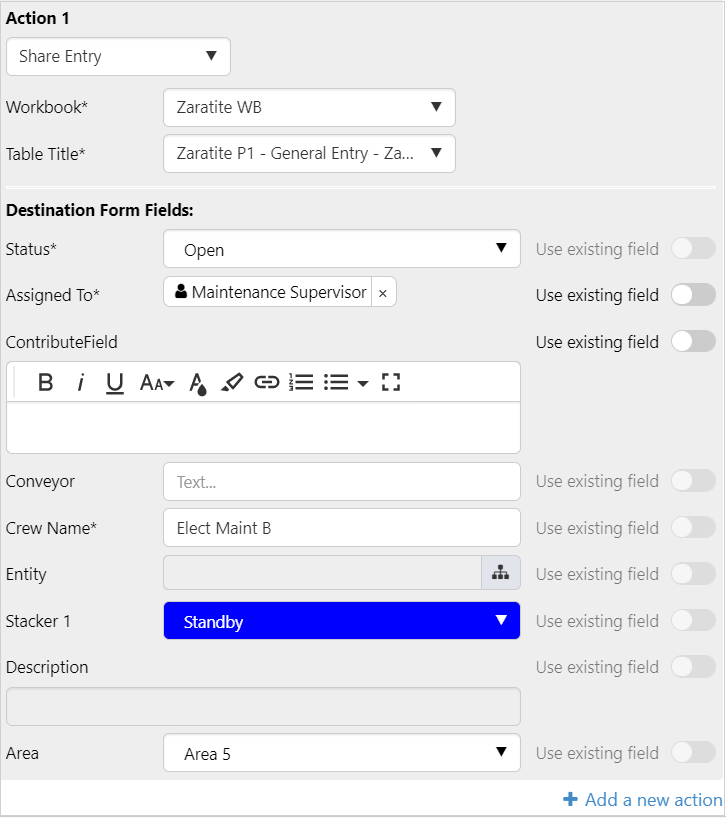Screen dimensions: 726x818
Task: Open the Stacker 1 Standby dropdown
Action: click(341, 621)
